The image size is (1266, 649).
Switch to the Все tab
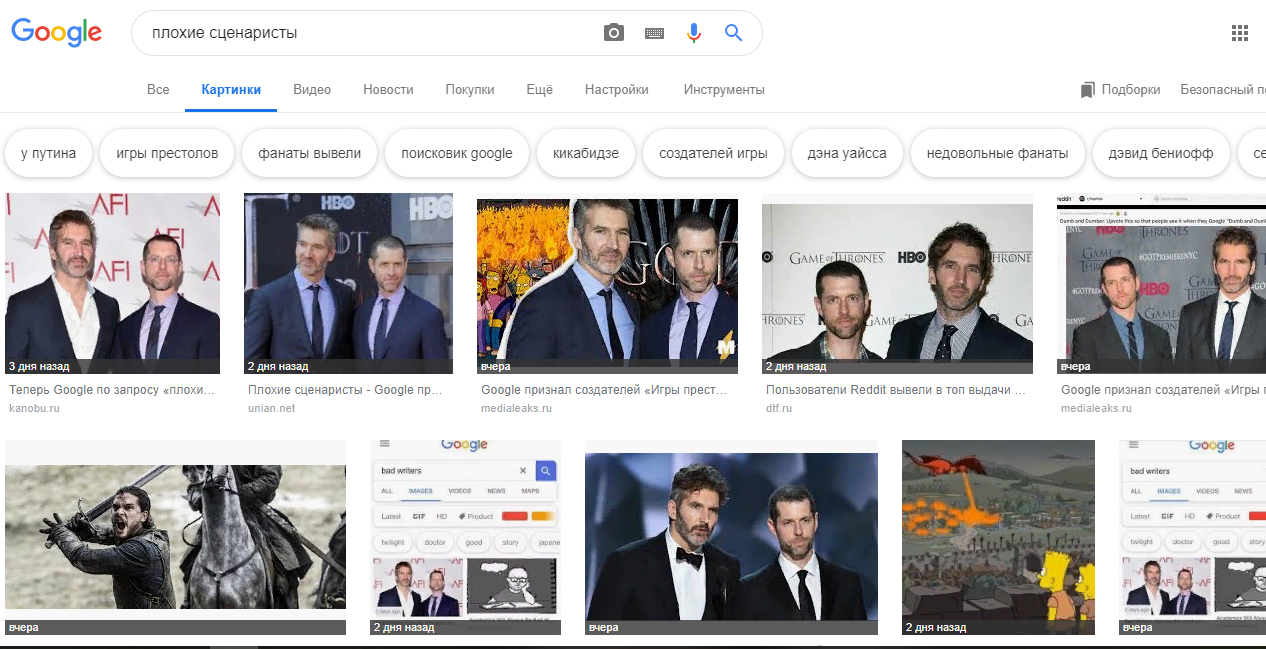pos(158,90)
